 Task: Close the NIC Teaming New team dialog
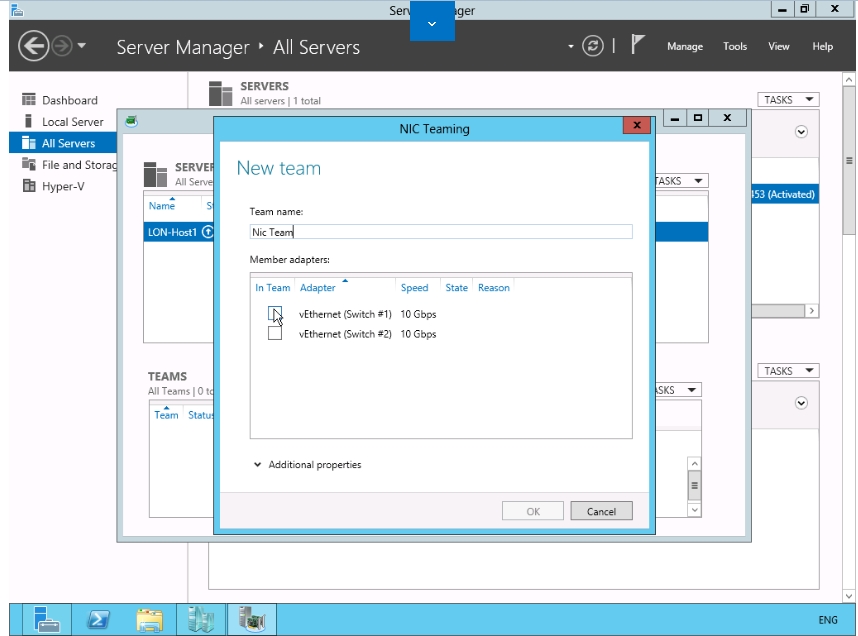tap(637, 125)
